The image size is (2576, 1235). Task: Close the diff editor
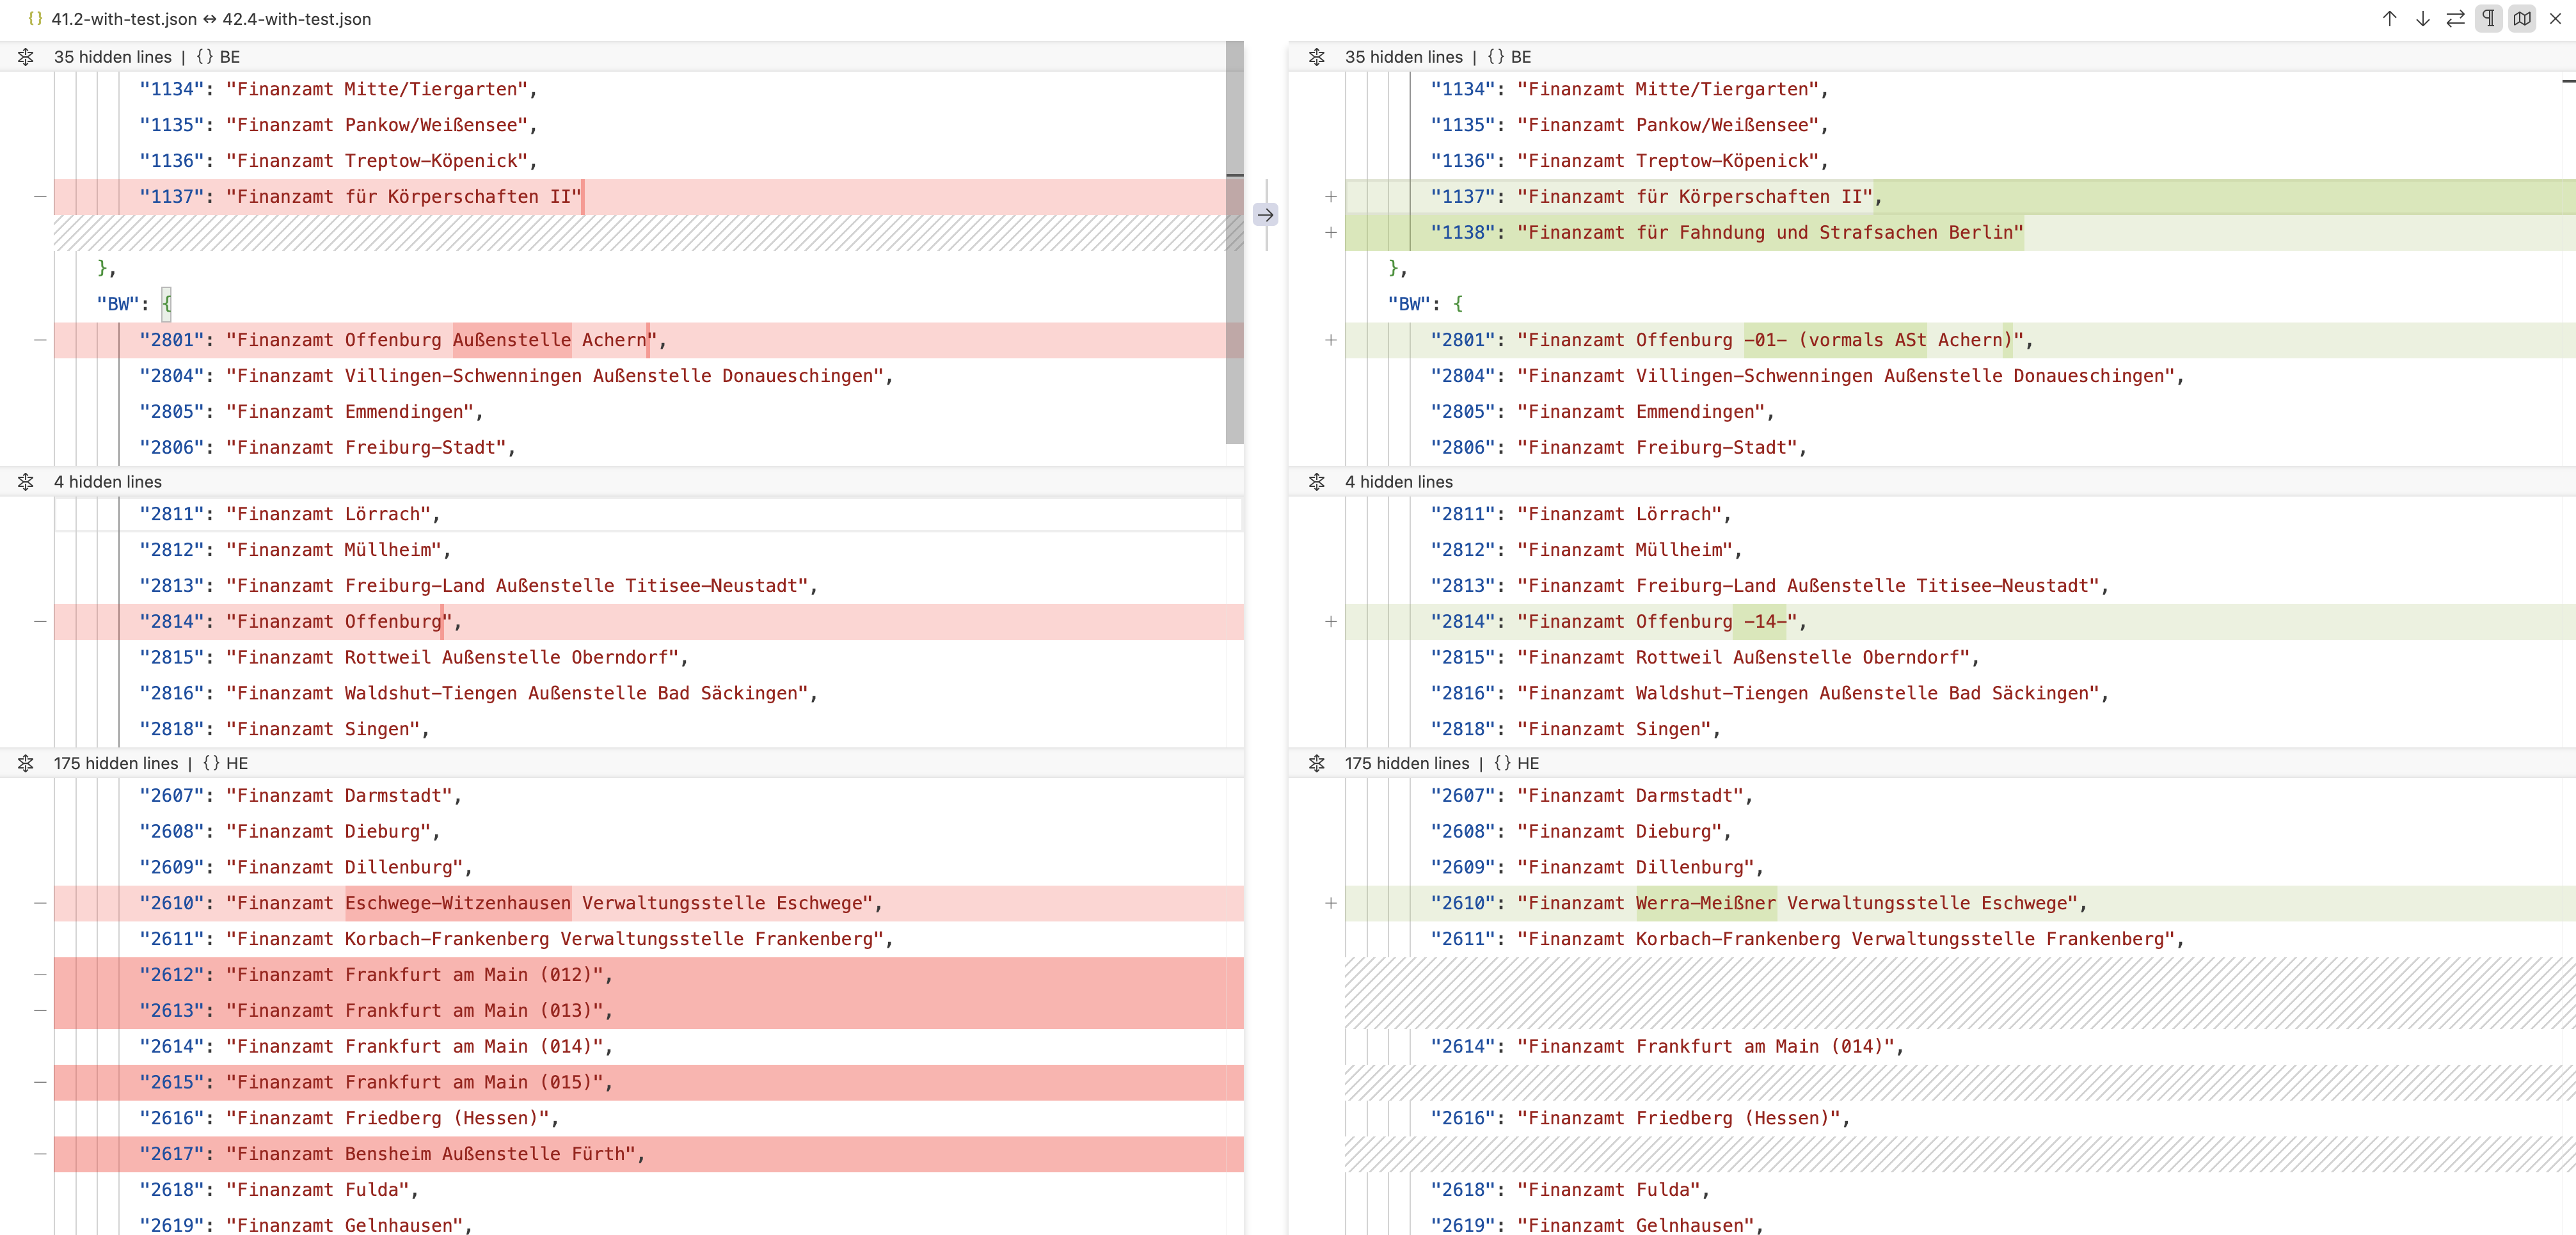(x=2556, y=19)
